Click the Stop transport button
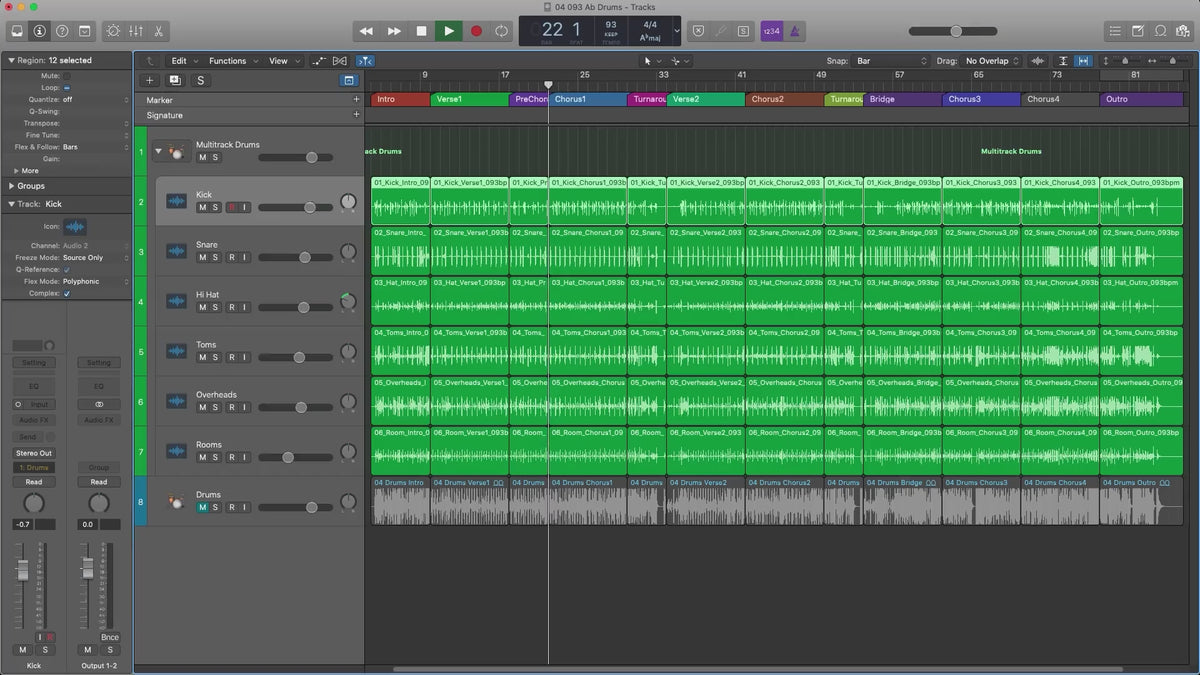 (421, 31)
